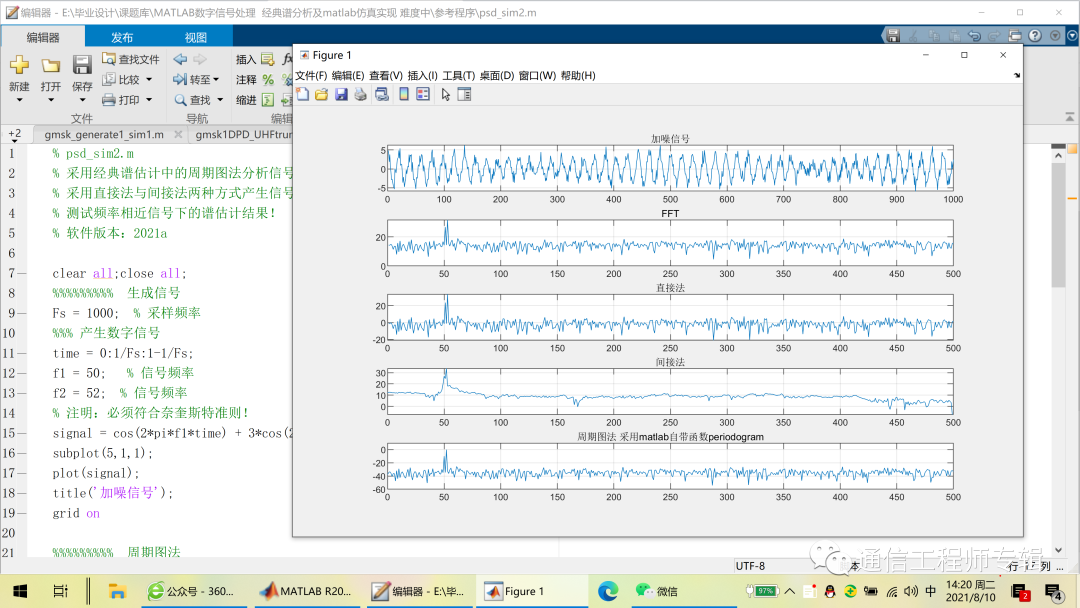Open Figure 1 View menu (查看)
Screen dimensions: 1080x608
point(386,76)
